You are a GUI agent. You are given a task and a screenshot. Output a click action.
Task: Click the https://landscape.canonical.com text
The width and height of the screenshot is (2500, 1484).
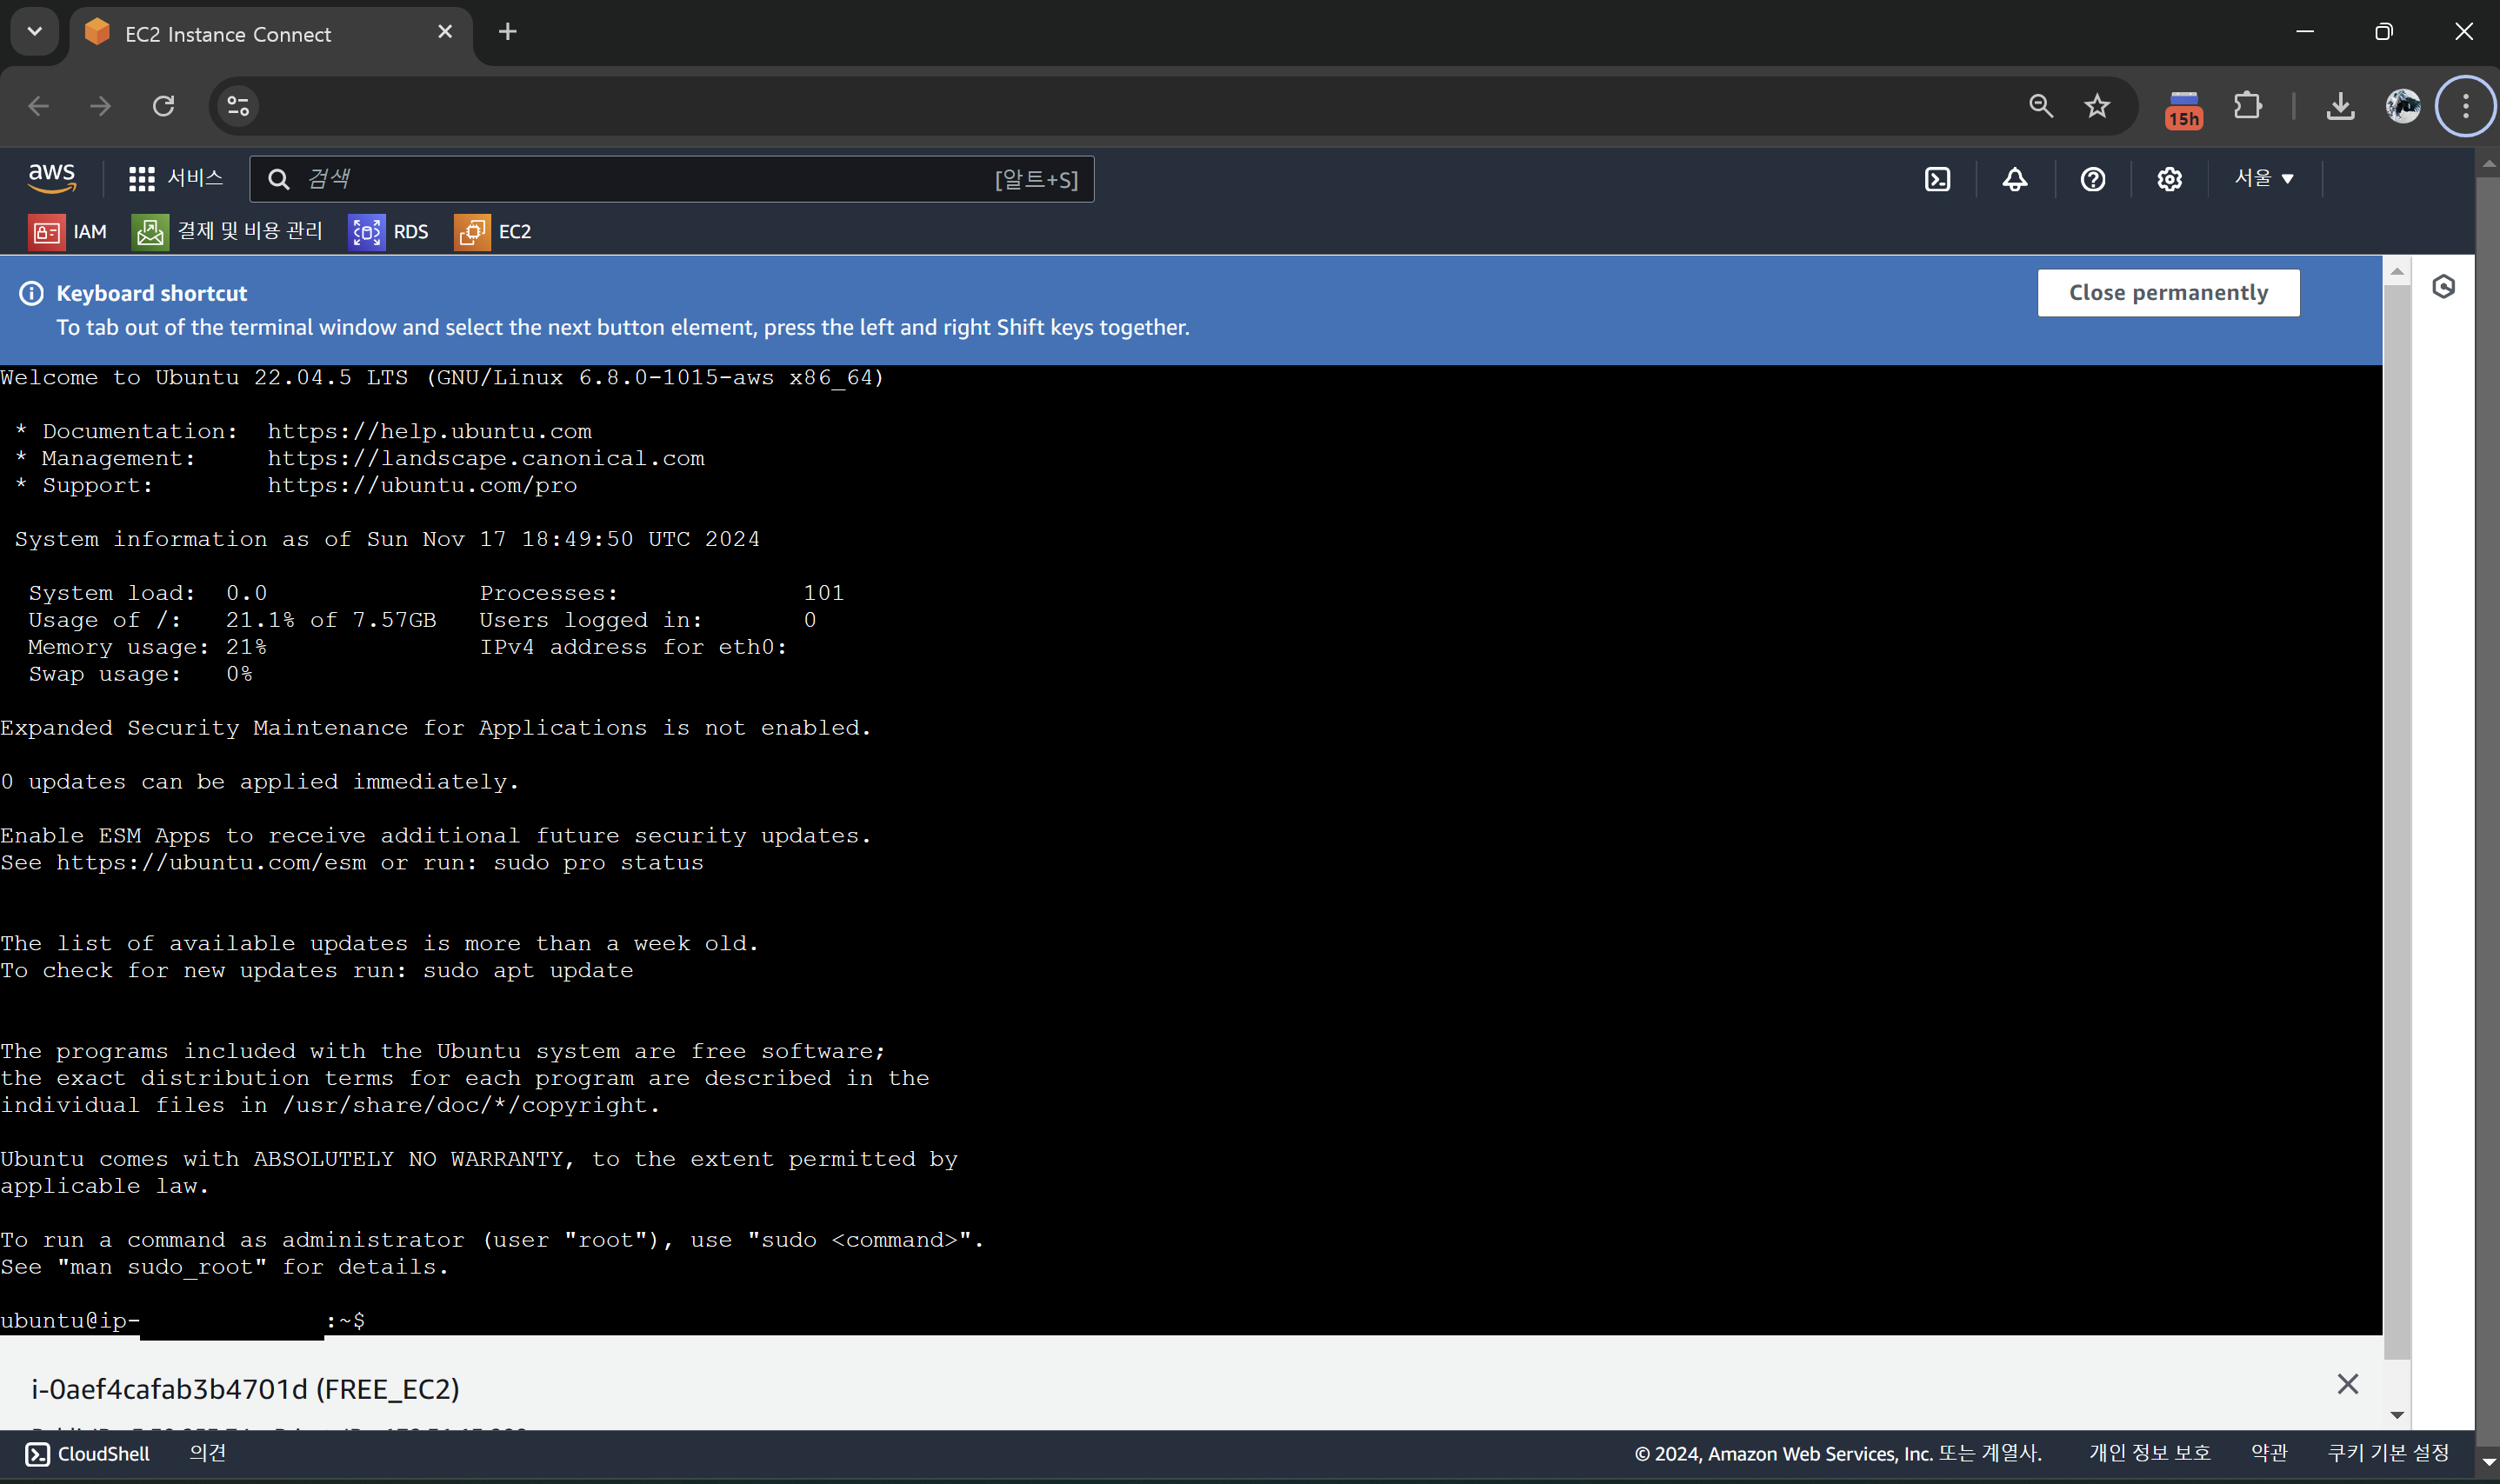click(x=486, y=458)
